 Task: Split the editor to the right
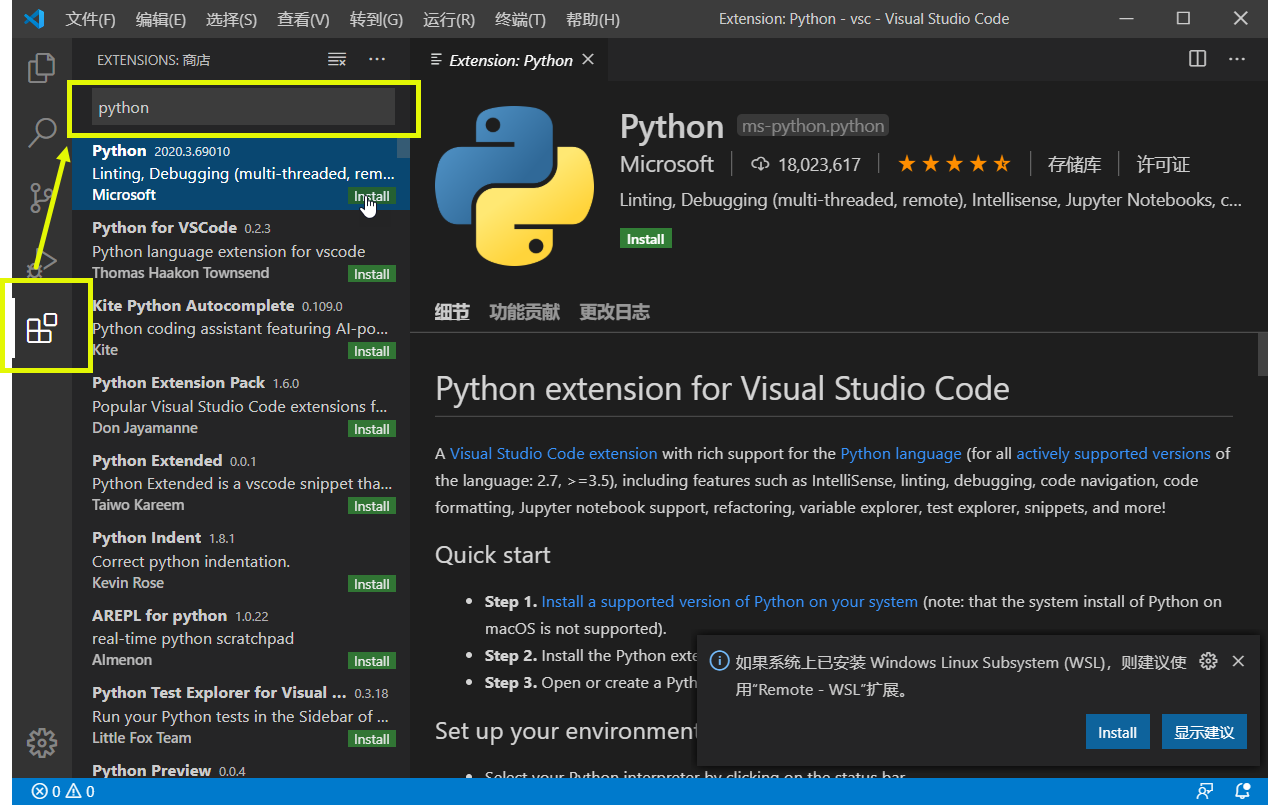pos(1197,60)
